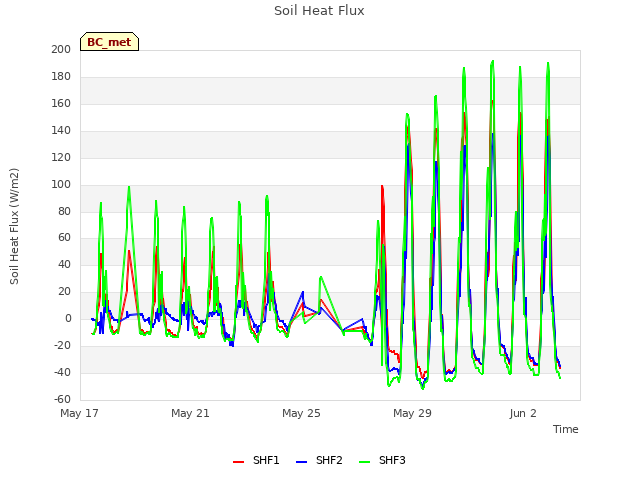Click the 120 y-axis label
The width and height of the screenshot is (640, 480).
point(61,157)
